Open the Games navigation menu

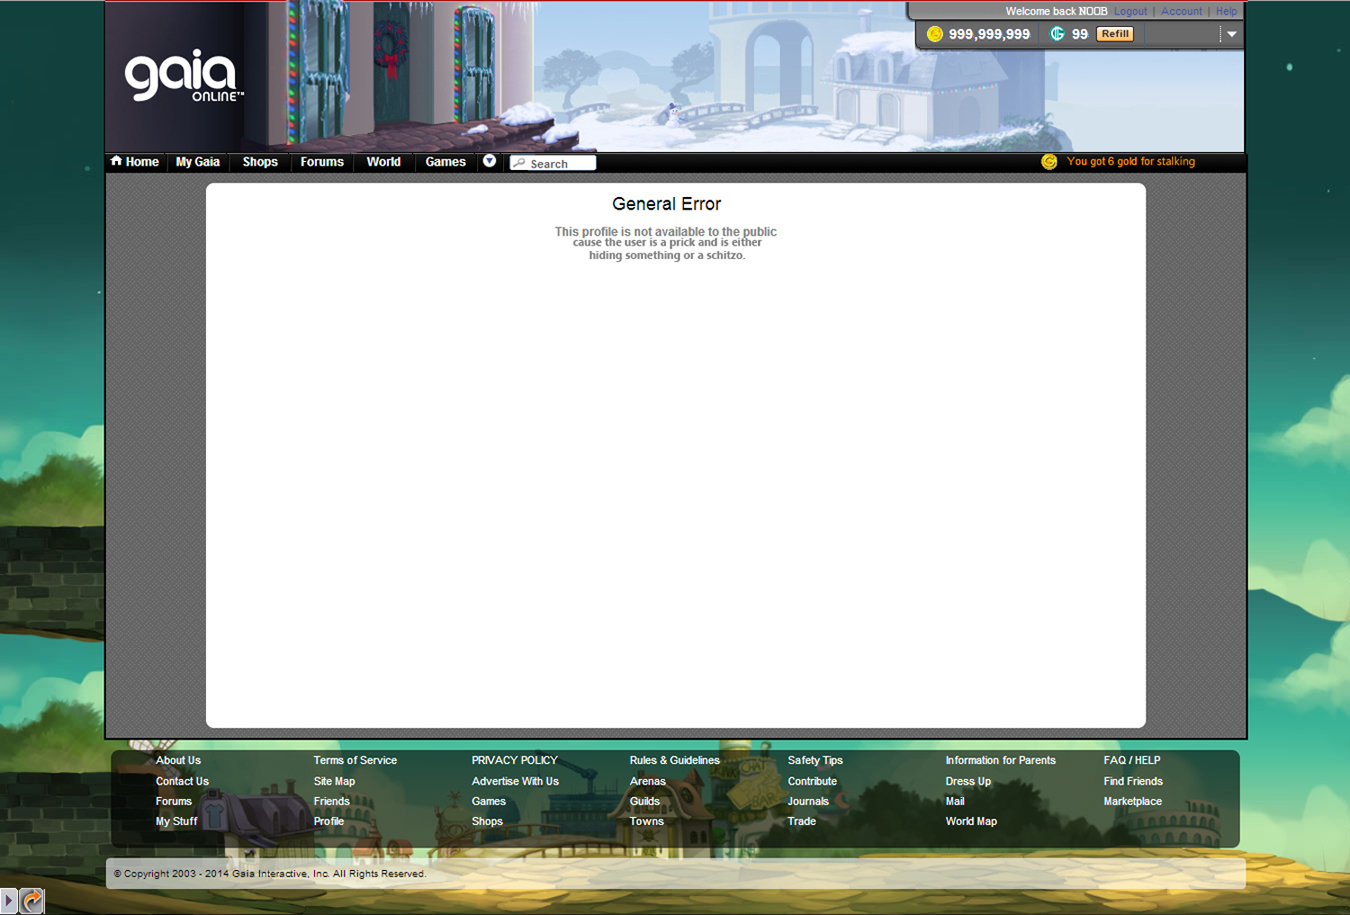click(x=445, y=162)
